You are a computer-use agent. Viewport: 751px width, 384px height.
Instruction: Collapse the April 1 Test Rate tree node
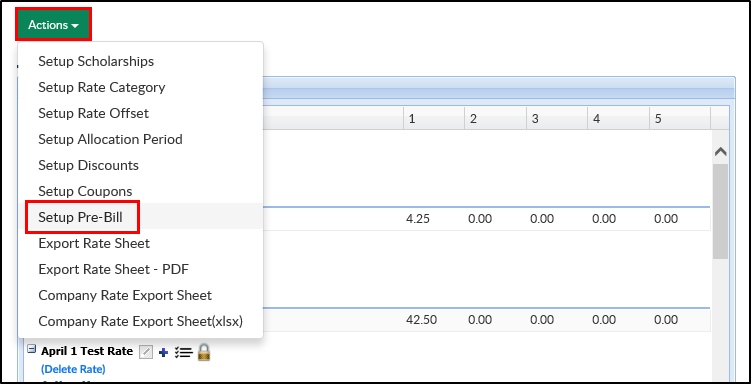(x=32, y=349)
